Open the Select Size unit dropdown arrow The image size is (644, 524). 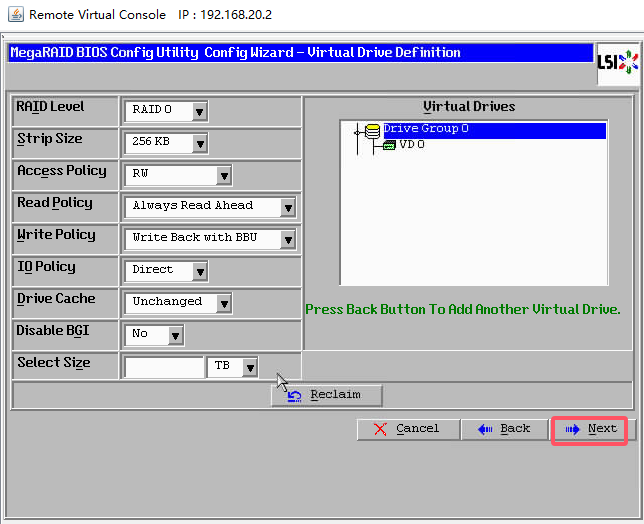click(x=250, y=368)
